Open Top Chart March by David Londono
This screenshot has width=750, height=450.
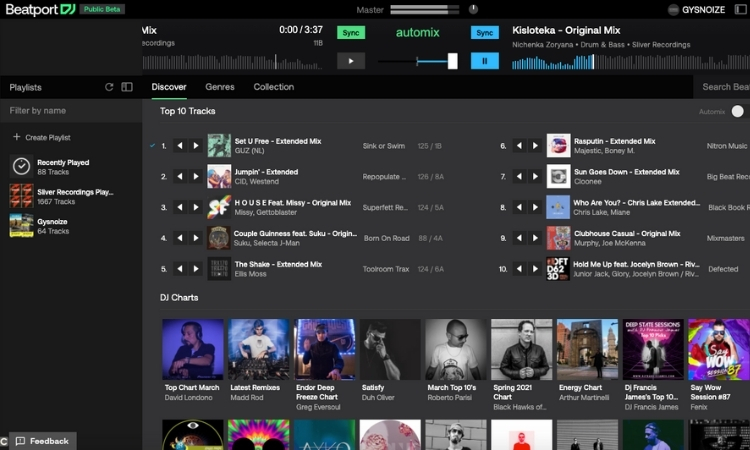193,349
